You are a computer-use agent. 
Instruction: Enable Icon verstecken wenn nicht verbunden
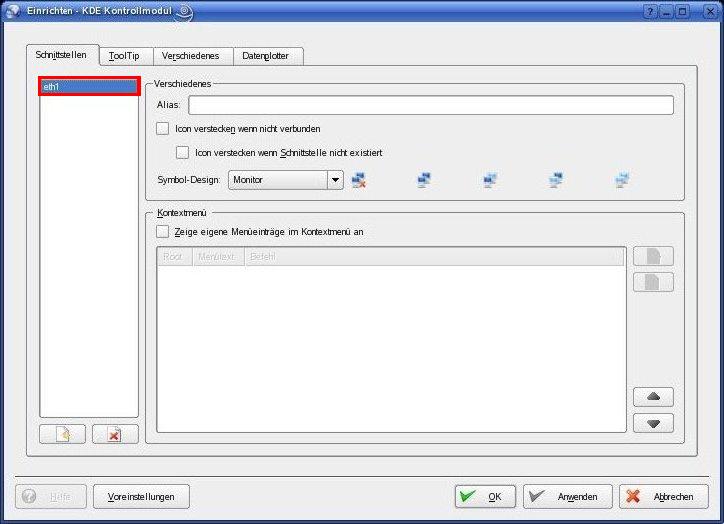[163, 128]
